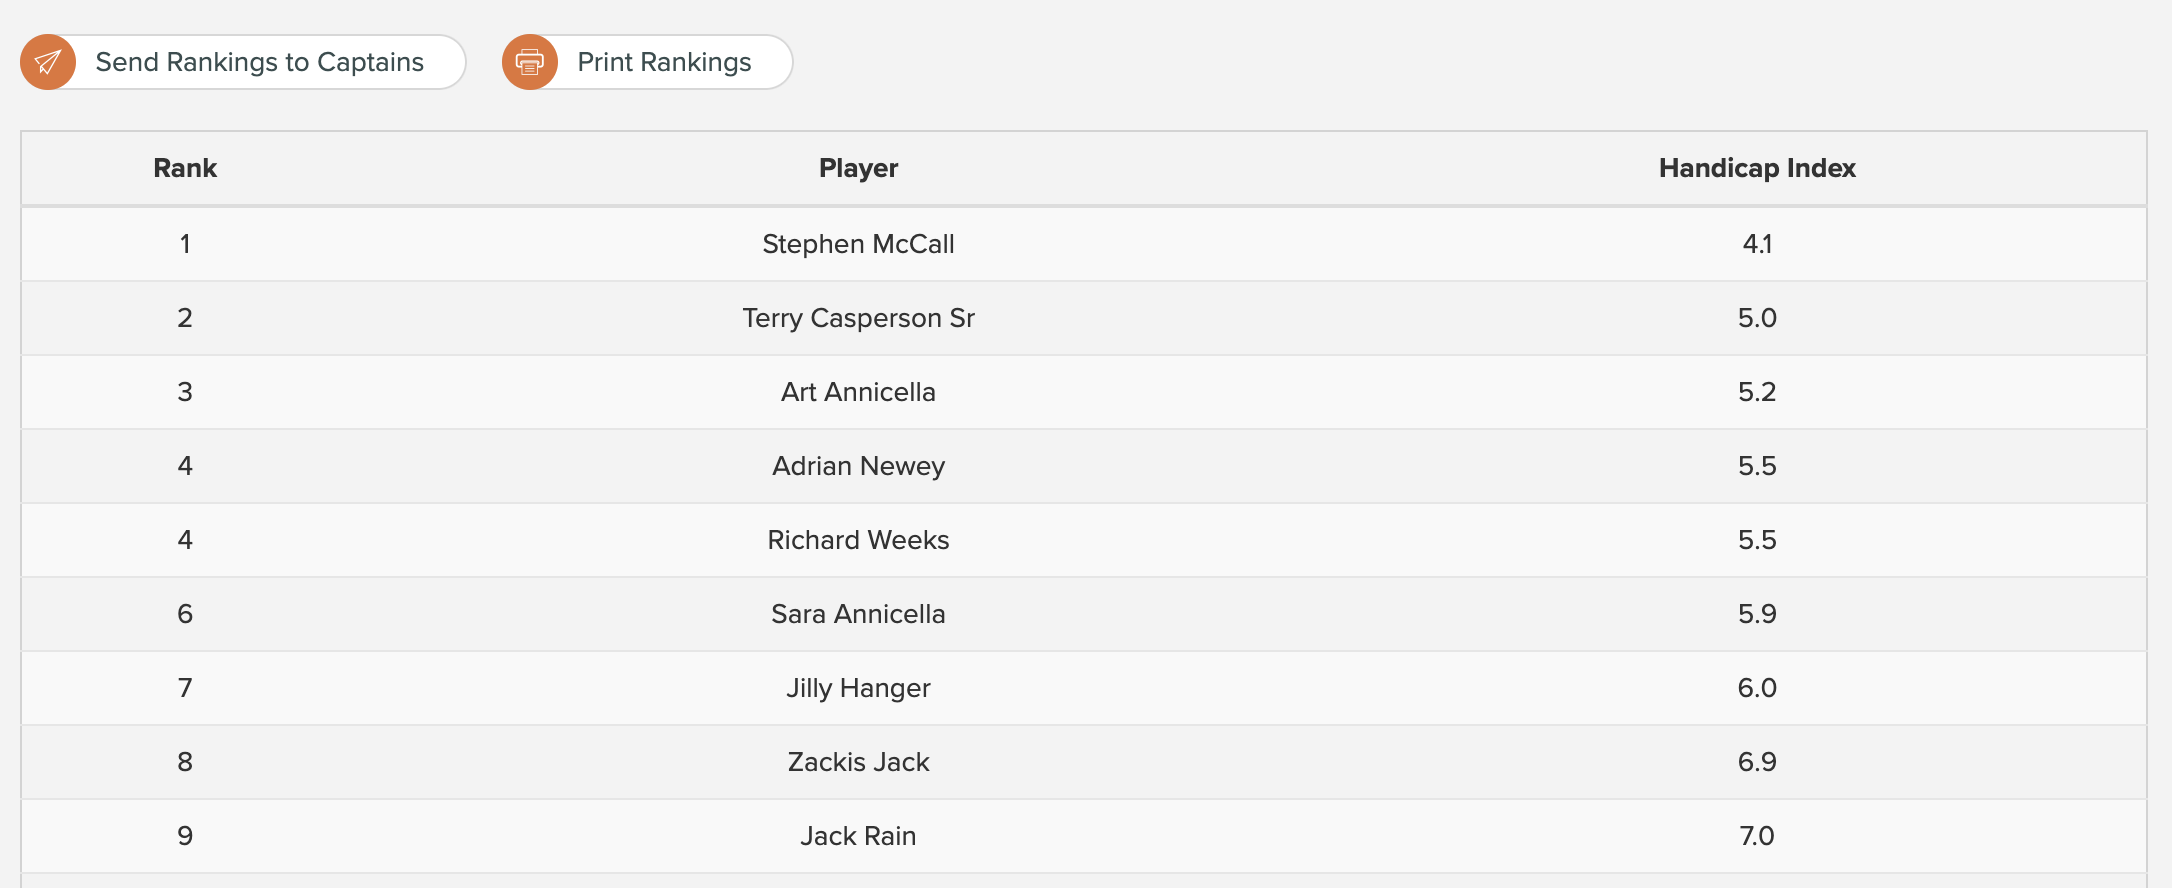Click the orange printer icon

[530, 62]
